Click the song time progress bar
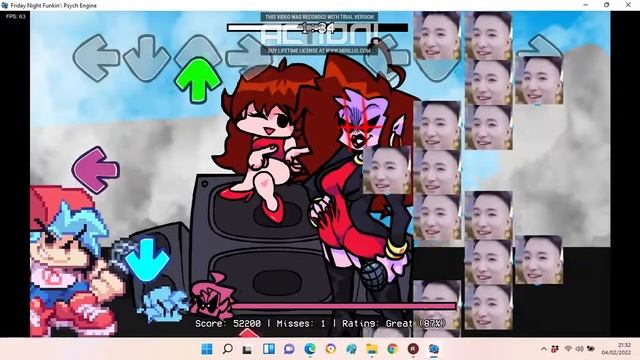 point(318,28)
